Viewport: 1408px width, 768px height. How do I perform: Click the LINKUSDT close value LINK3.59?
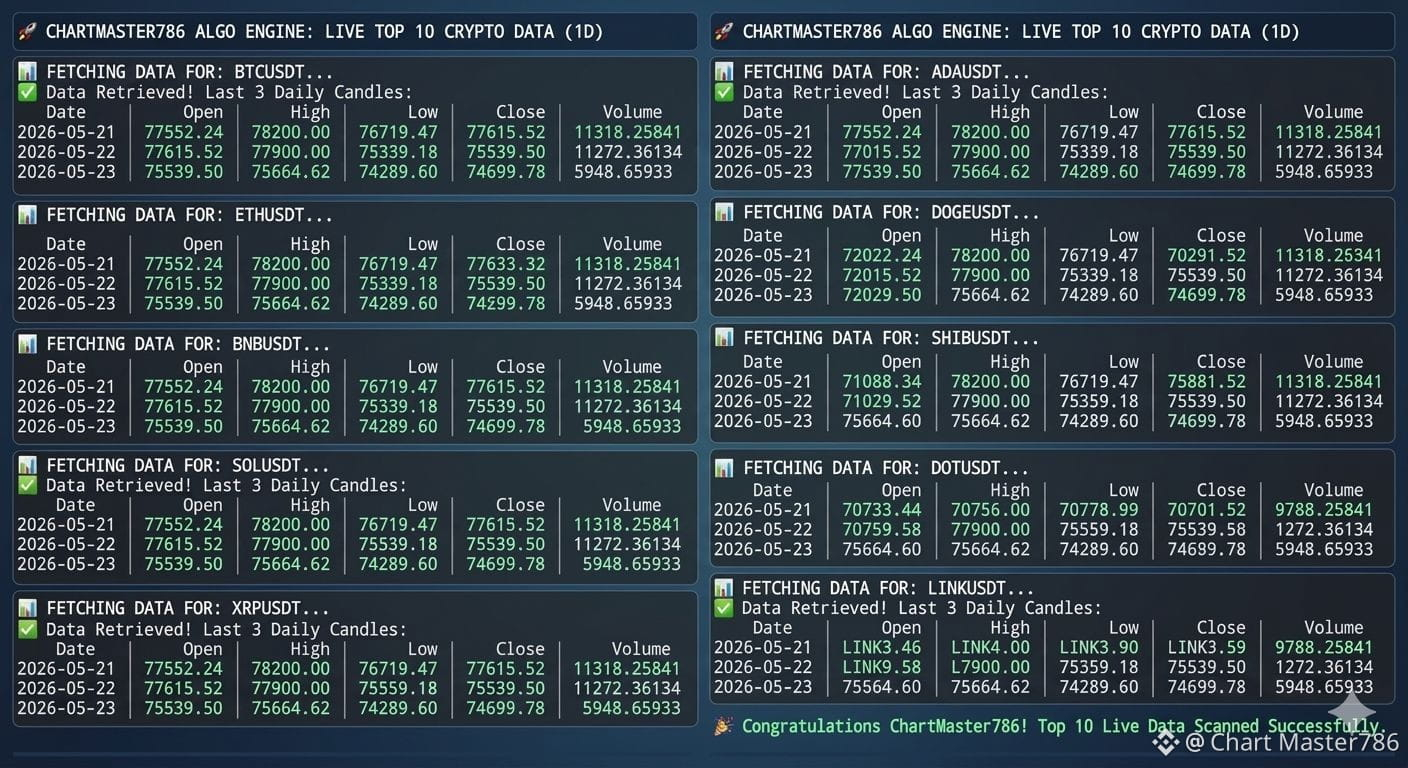click(x=1207, y=648)
